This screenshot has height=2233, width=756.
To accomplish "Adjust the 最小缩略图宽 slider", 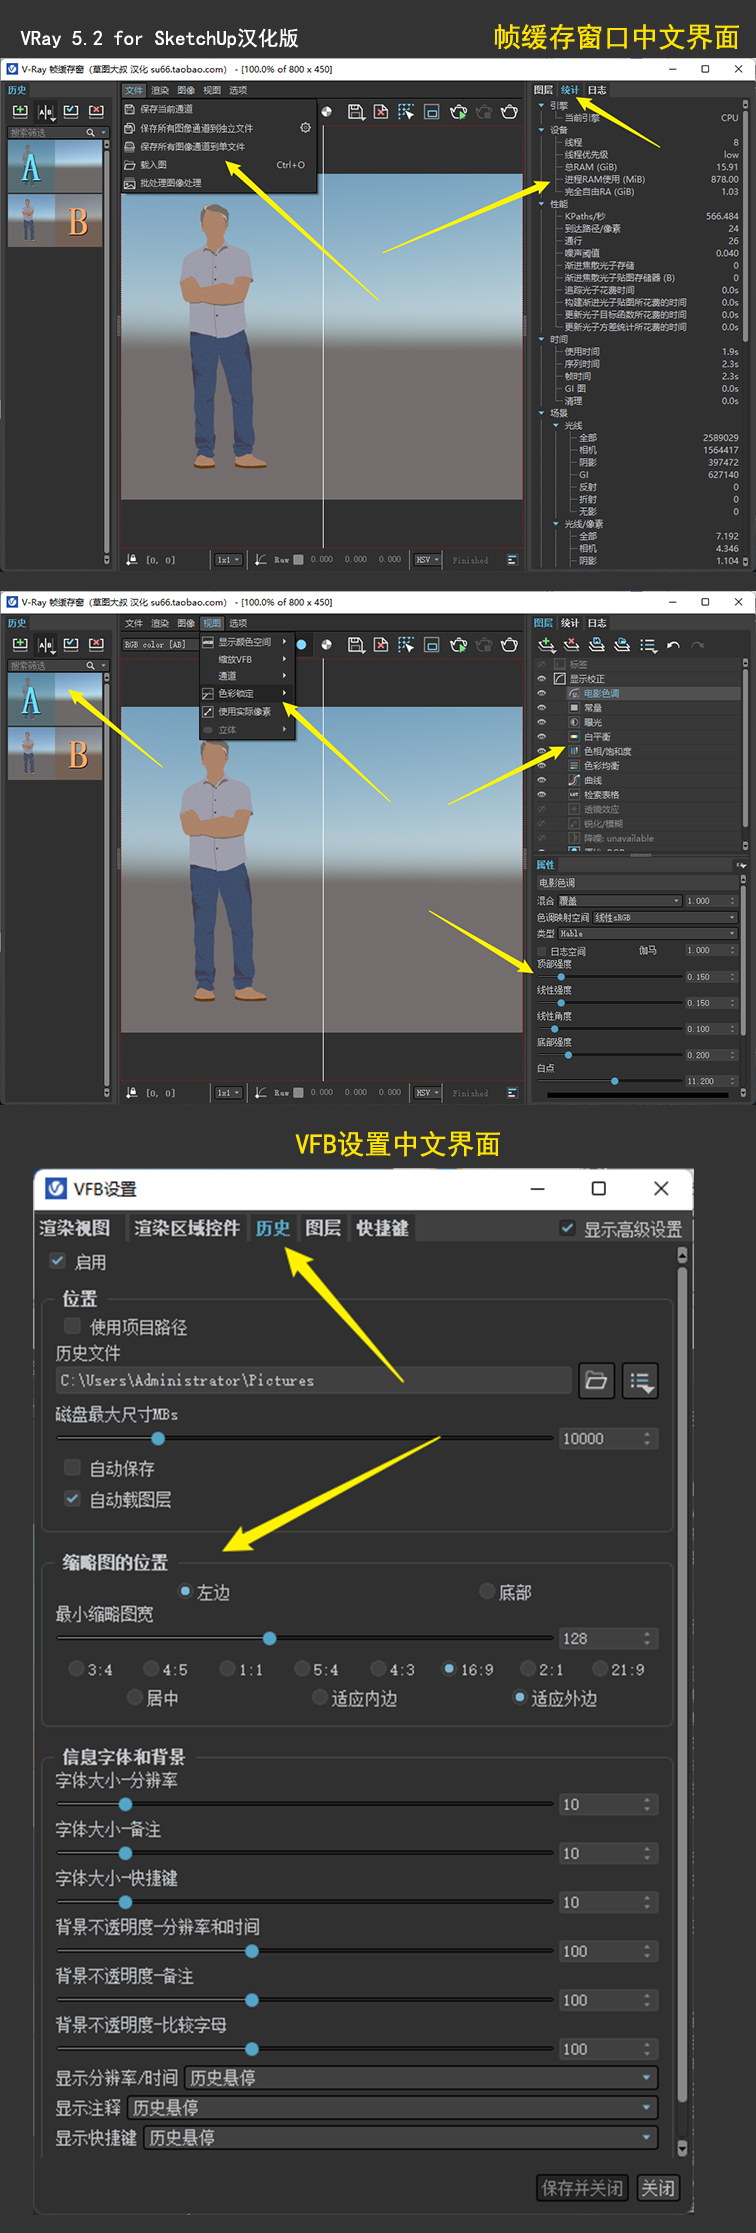I will (270, 1638).
